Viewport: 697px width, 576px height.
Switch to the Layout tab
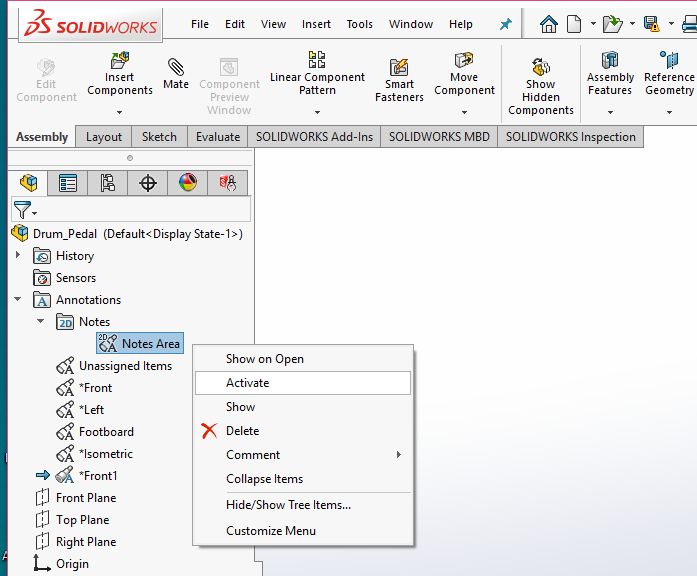pyautogui.click(x=104, y=137)
